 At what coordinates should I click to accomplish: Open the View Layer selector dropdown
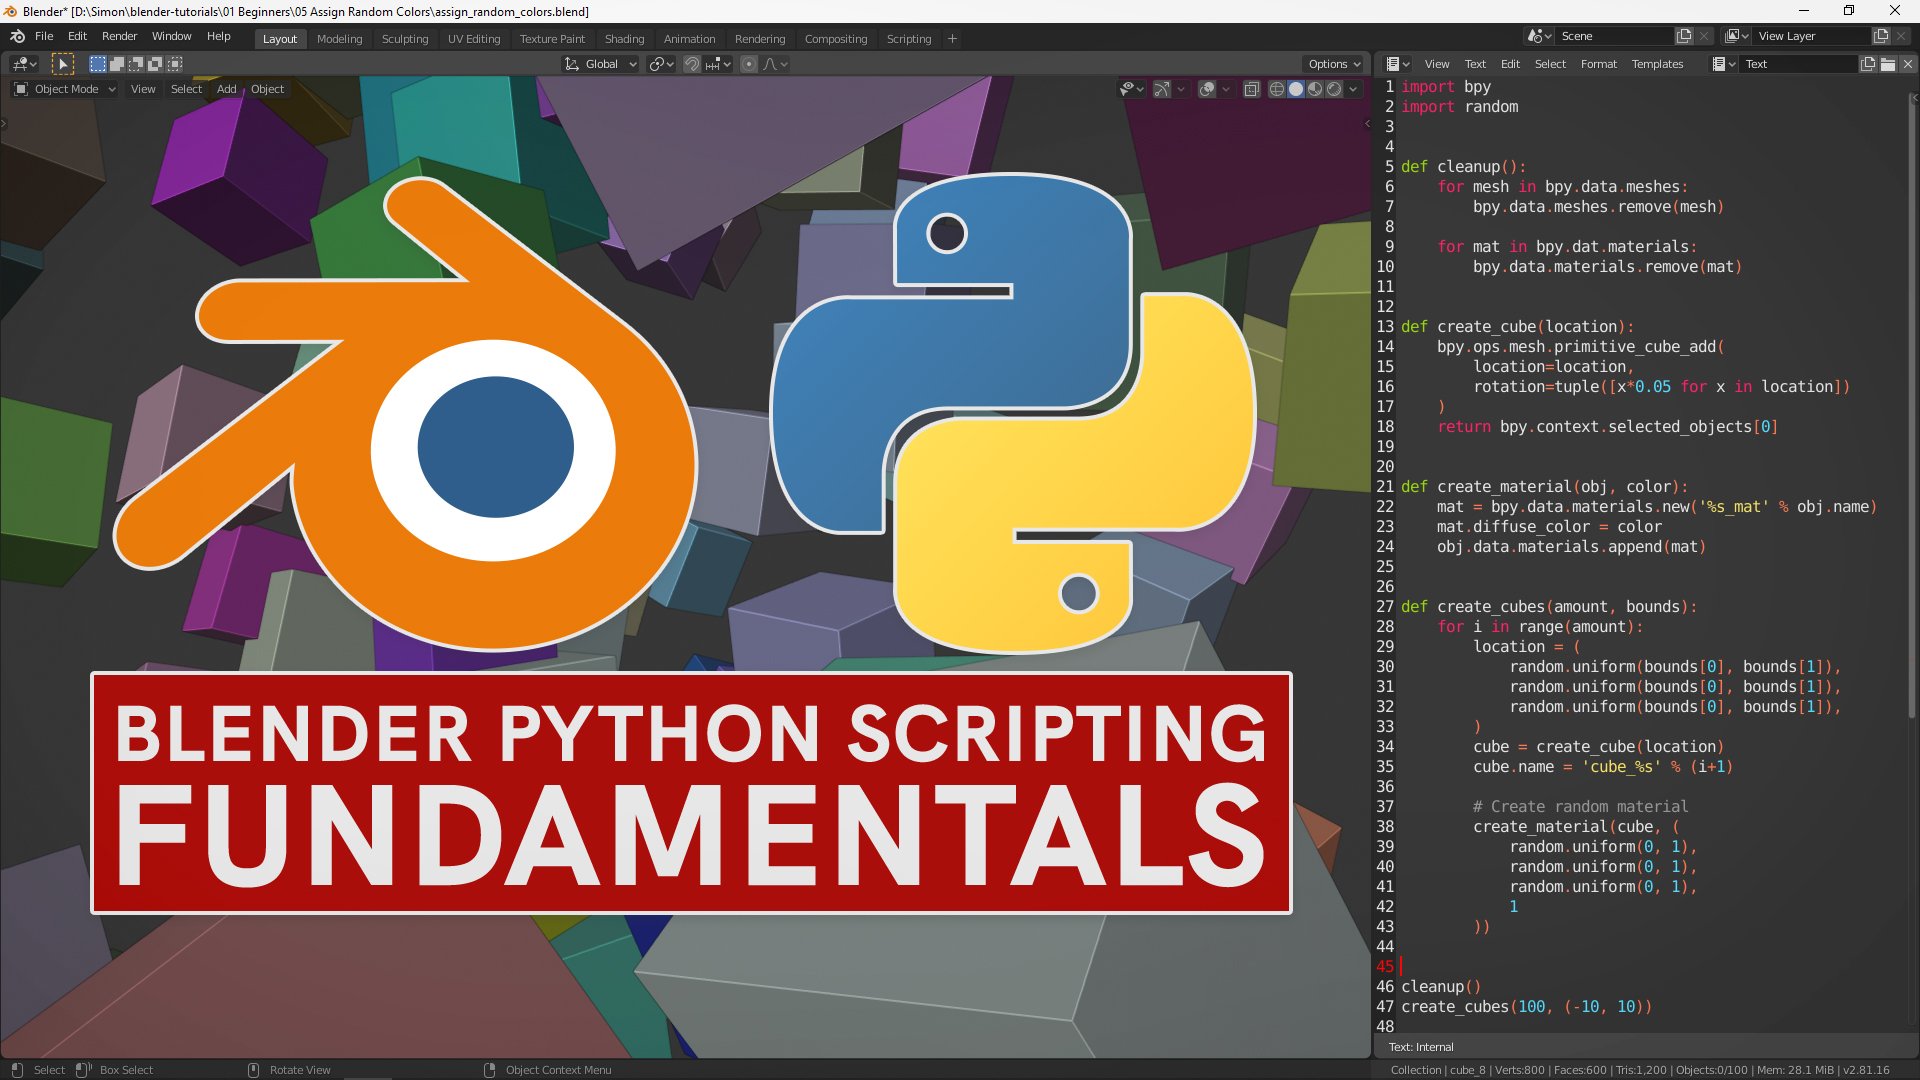pyautogui.click(x=1737, y=36)
